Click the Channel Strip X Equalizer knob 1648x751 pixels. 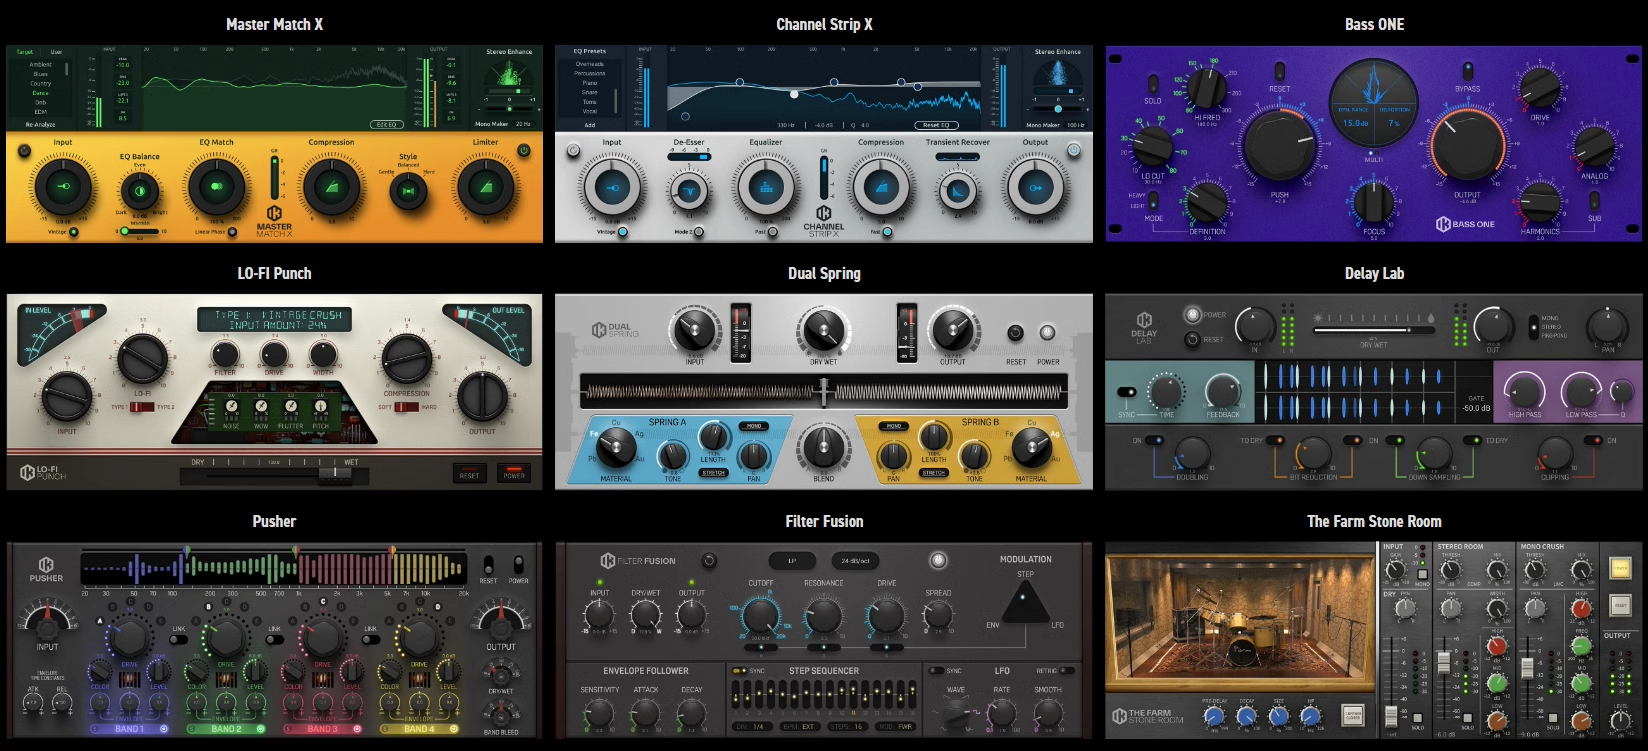pos(766,187)
